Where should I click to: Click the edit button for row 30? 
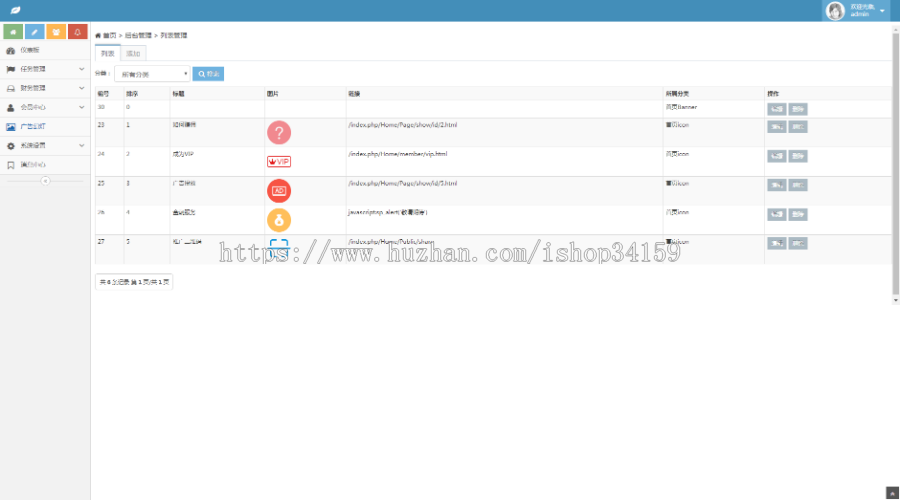click(777, 109)
